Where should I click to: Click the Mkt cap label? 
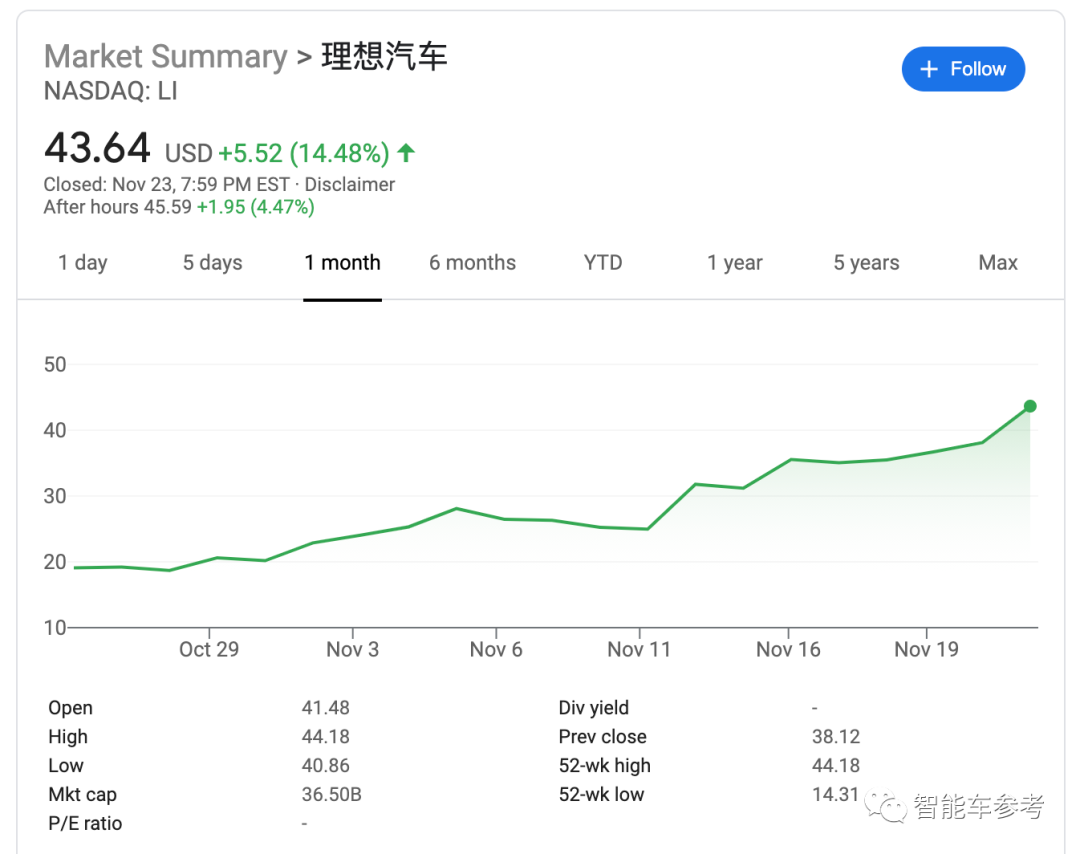point(83,794)
